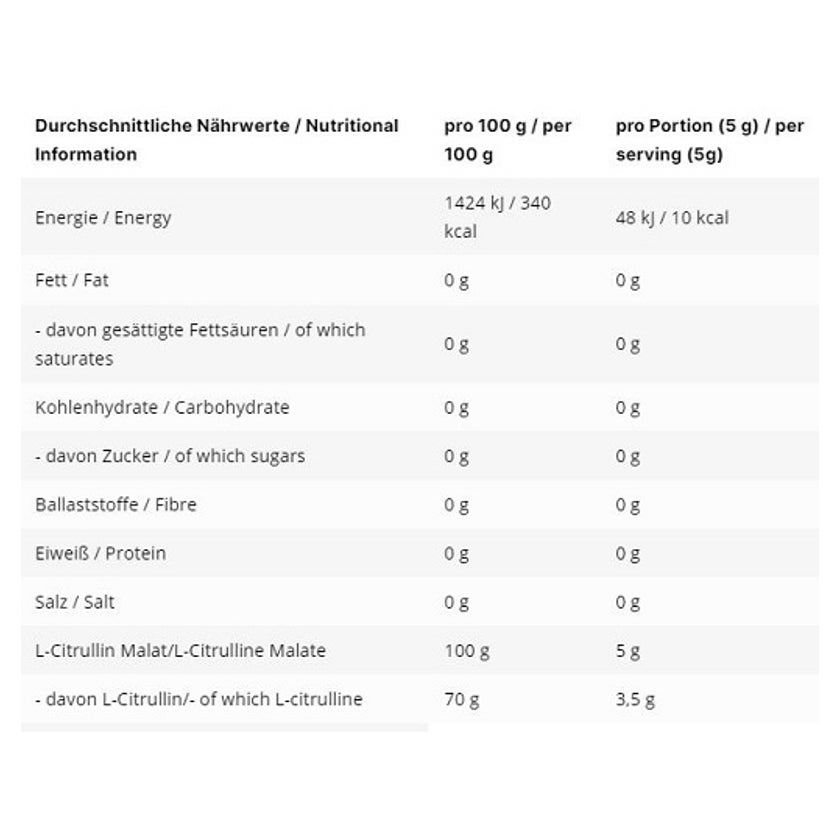Select the 5 g per serving value
The height and width of the screenshot is (840, 840).
(x=627, y=651)
